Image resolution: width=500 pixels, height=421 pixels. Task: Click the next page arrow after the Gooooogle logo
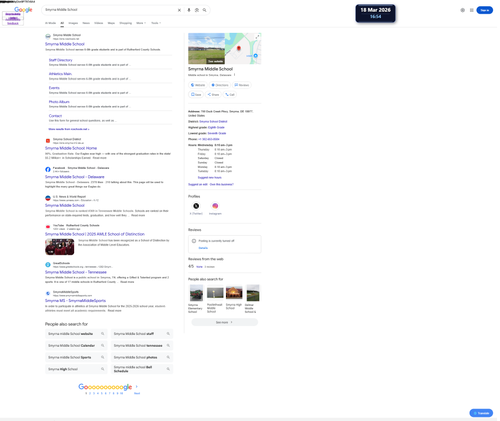[x=137, y=387]
